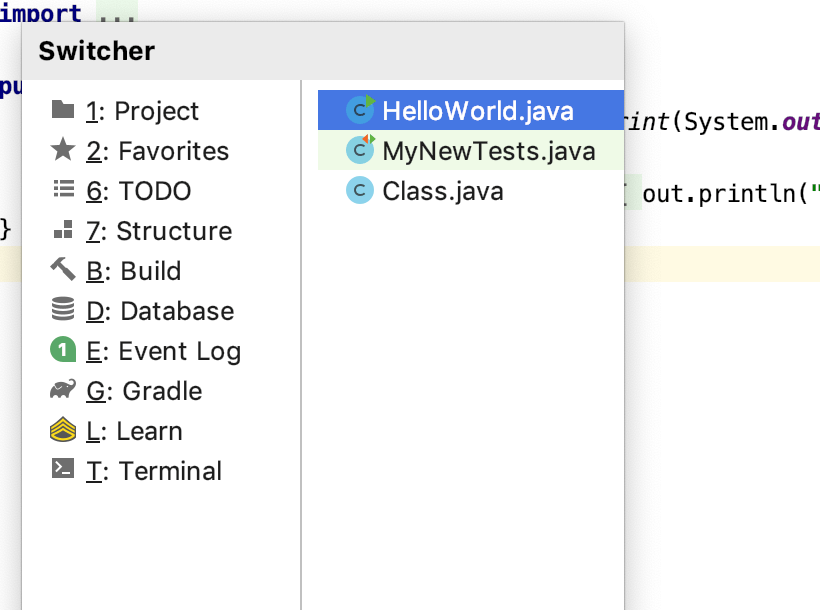Click the import keyword in the editor
840x610 pixels.
pos(41,12)
